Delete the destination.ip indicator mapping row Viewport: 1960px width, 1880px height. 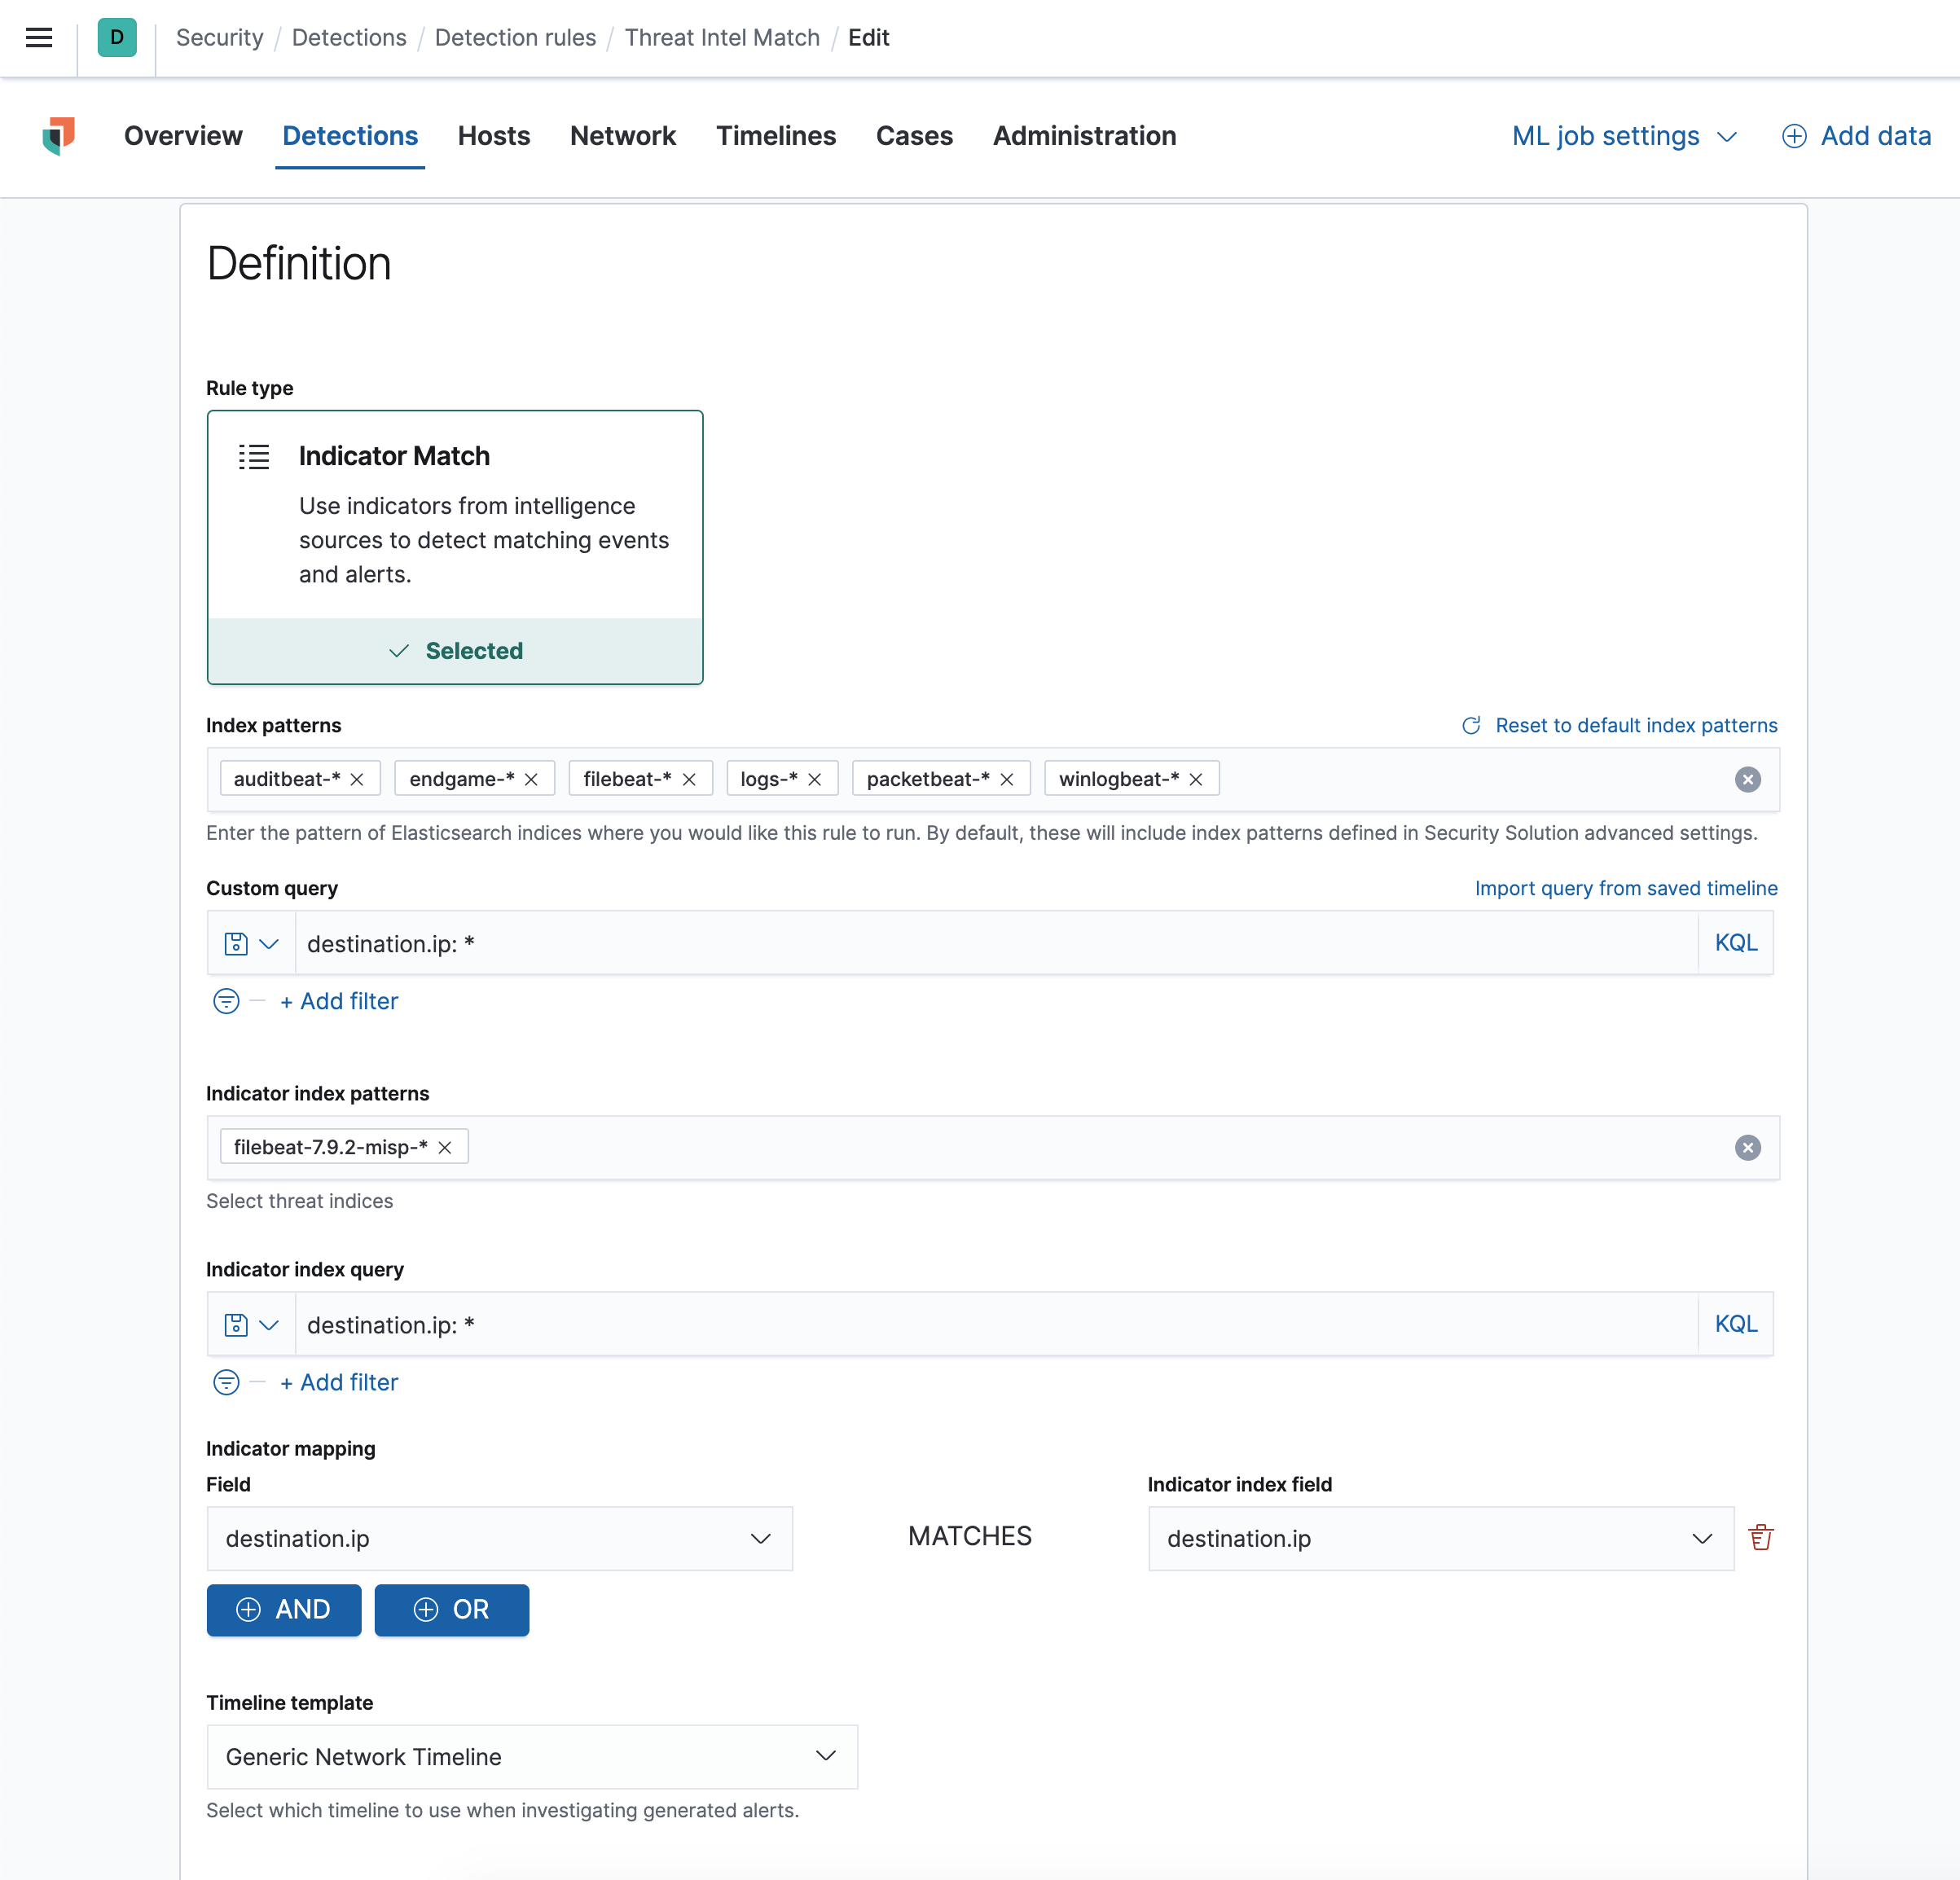tap(1760, 1537)
